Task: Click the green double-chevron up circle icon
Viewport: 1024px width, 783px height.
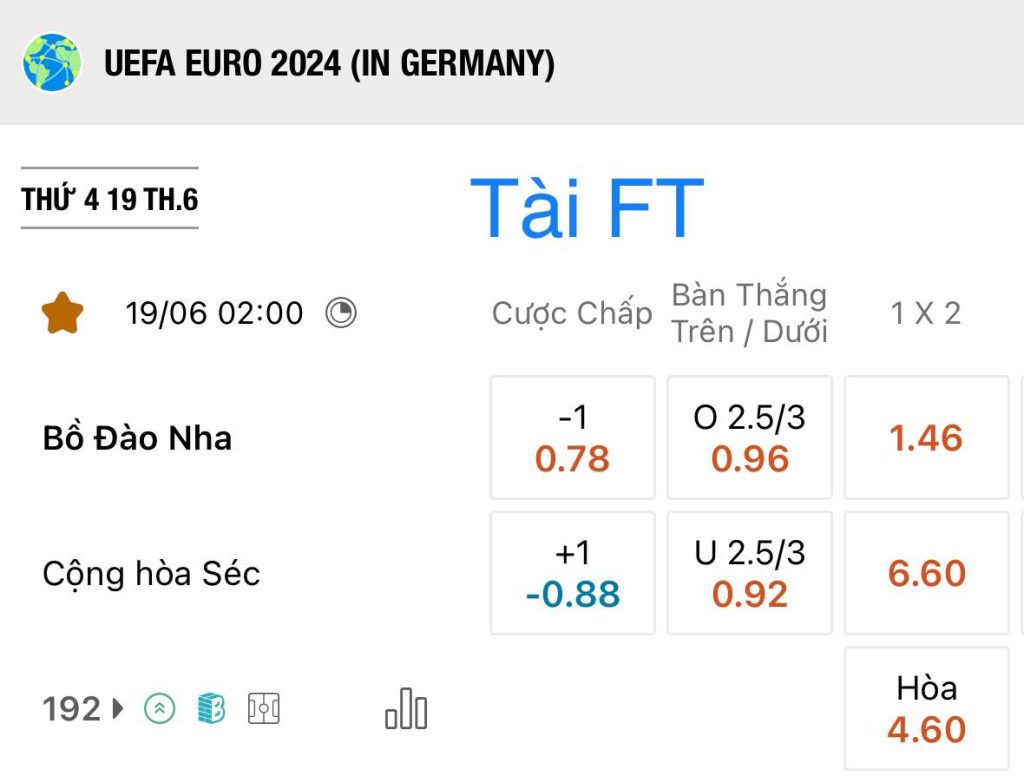Action: coord(159,709)
